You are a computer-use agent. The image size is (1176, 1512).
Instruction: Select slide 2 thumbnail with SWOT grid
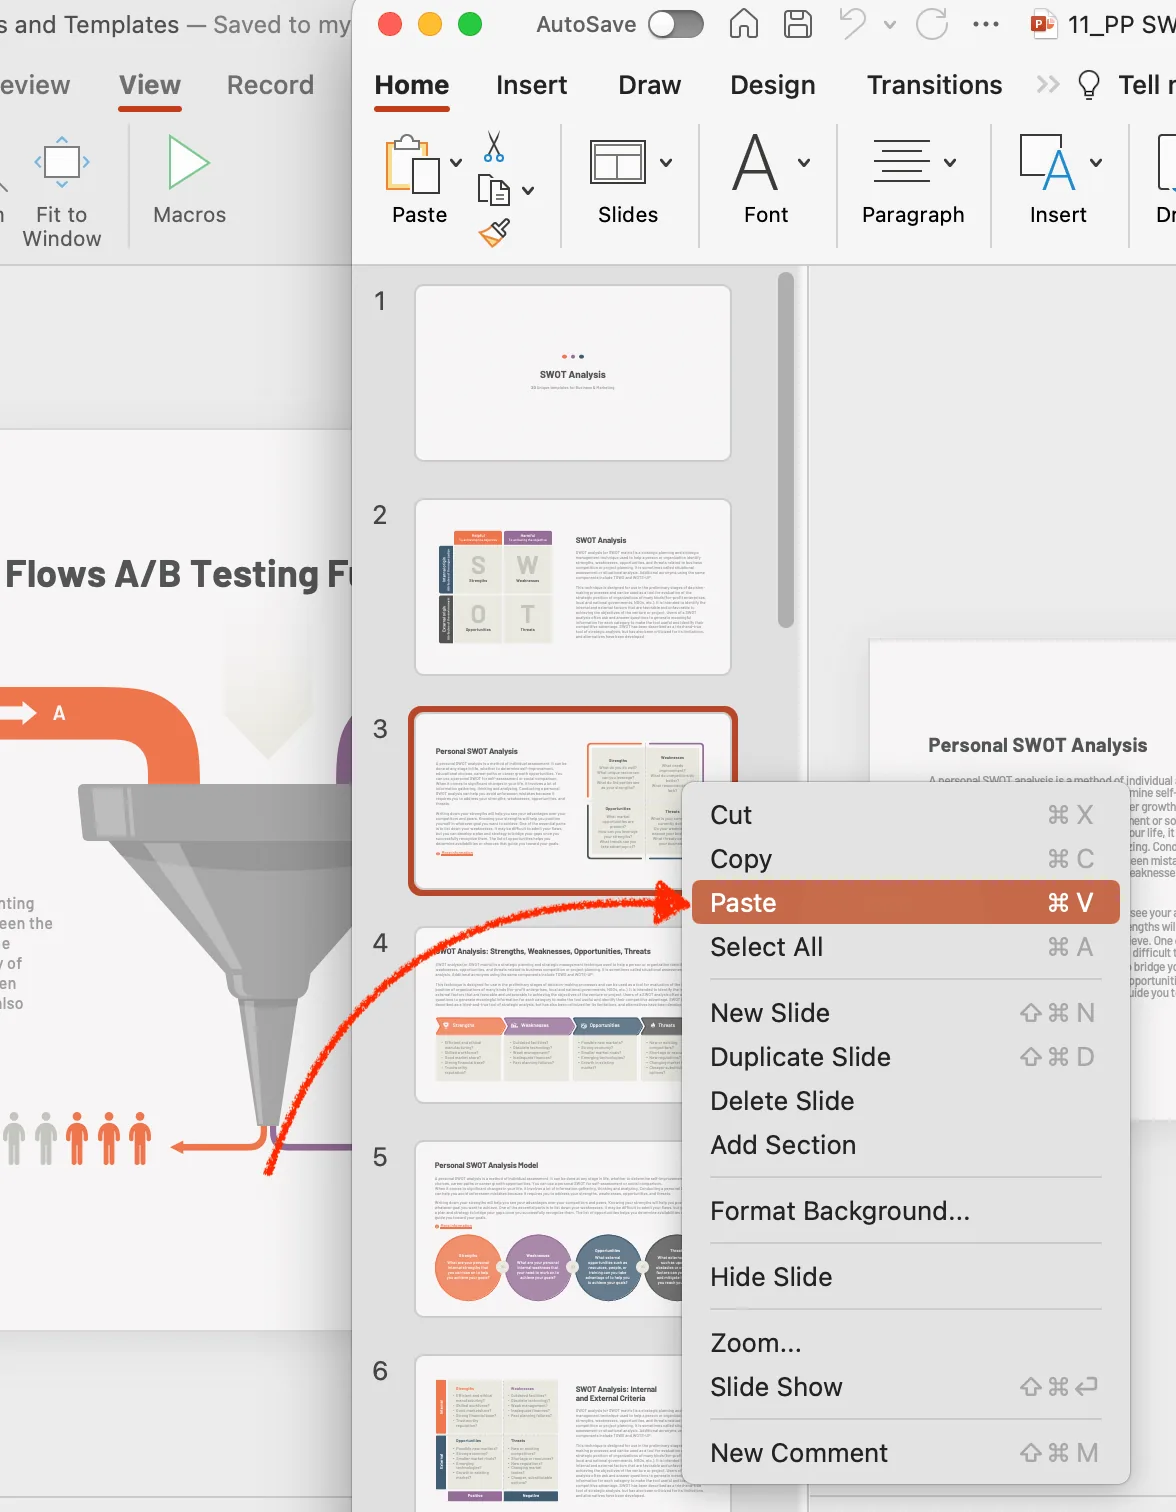(573, 587)
